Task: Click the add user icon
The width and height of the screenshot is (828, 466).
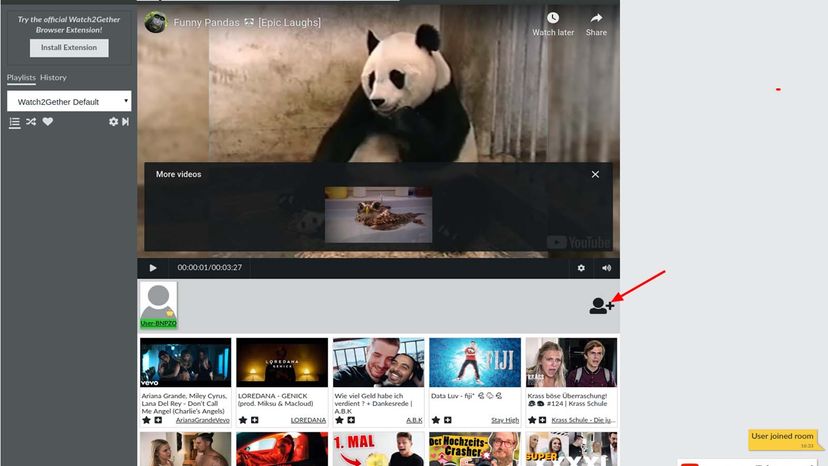Action: click(x=601, y=306)
